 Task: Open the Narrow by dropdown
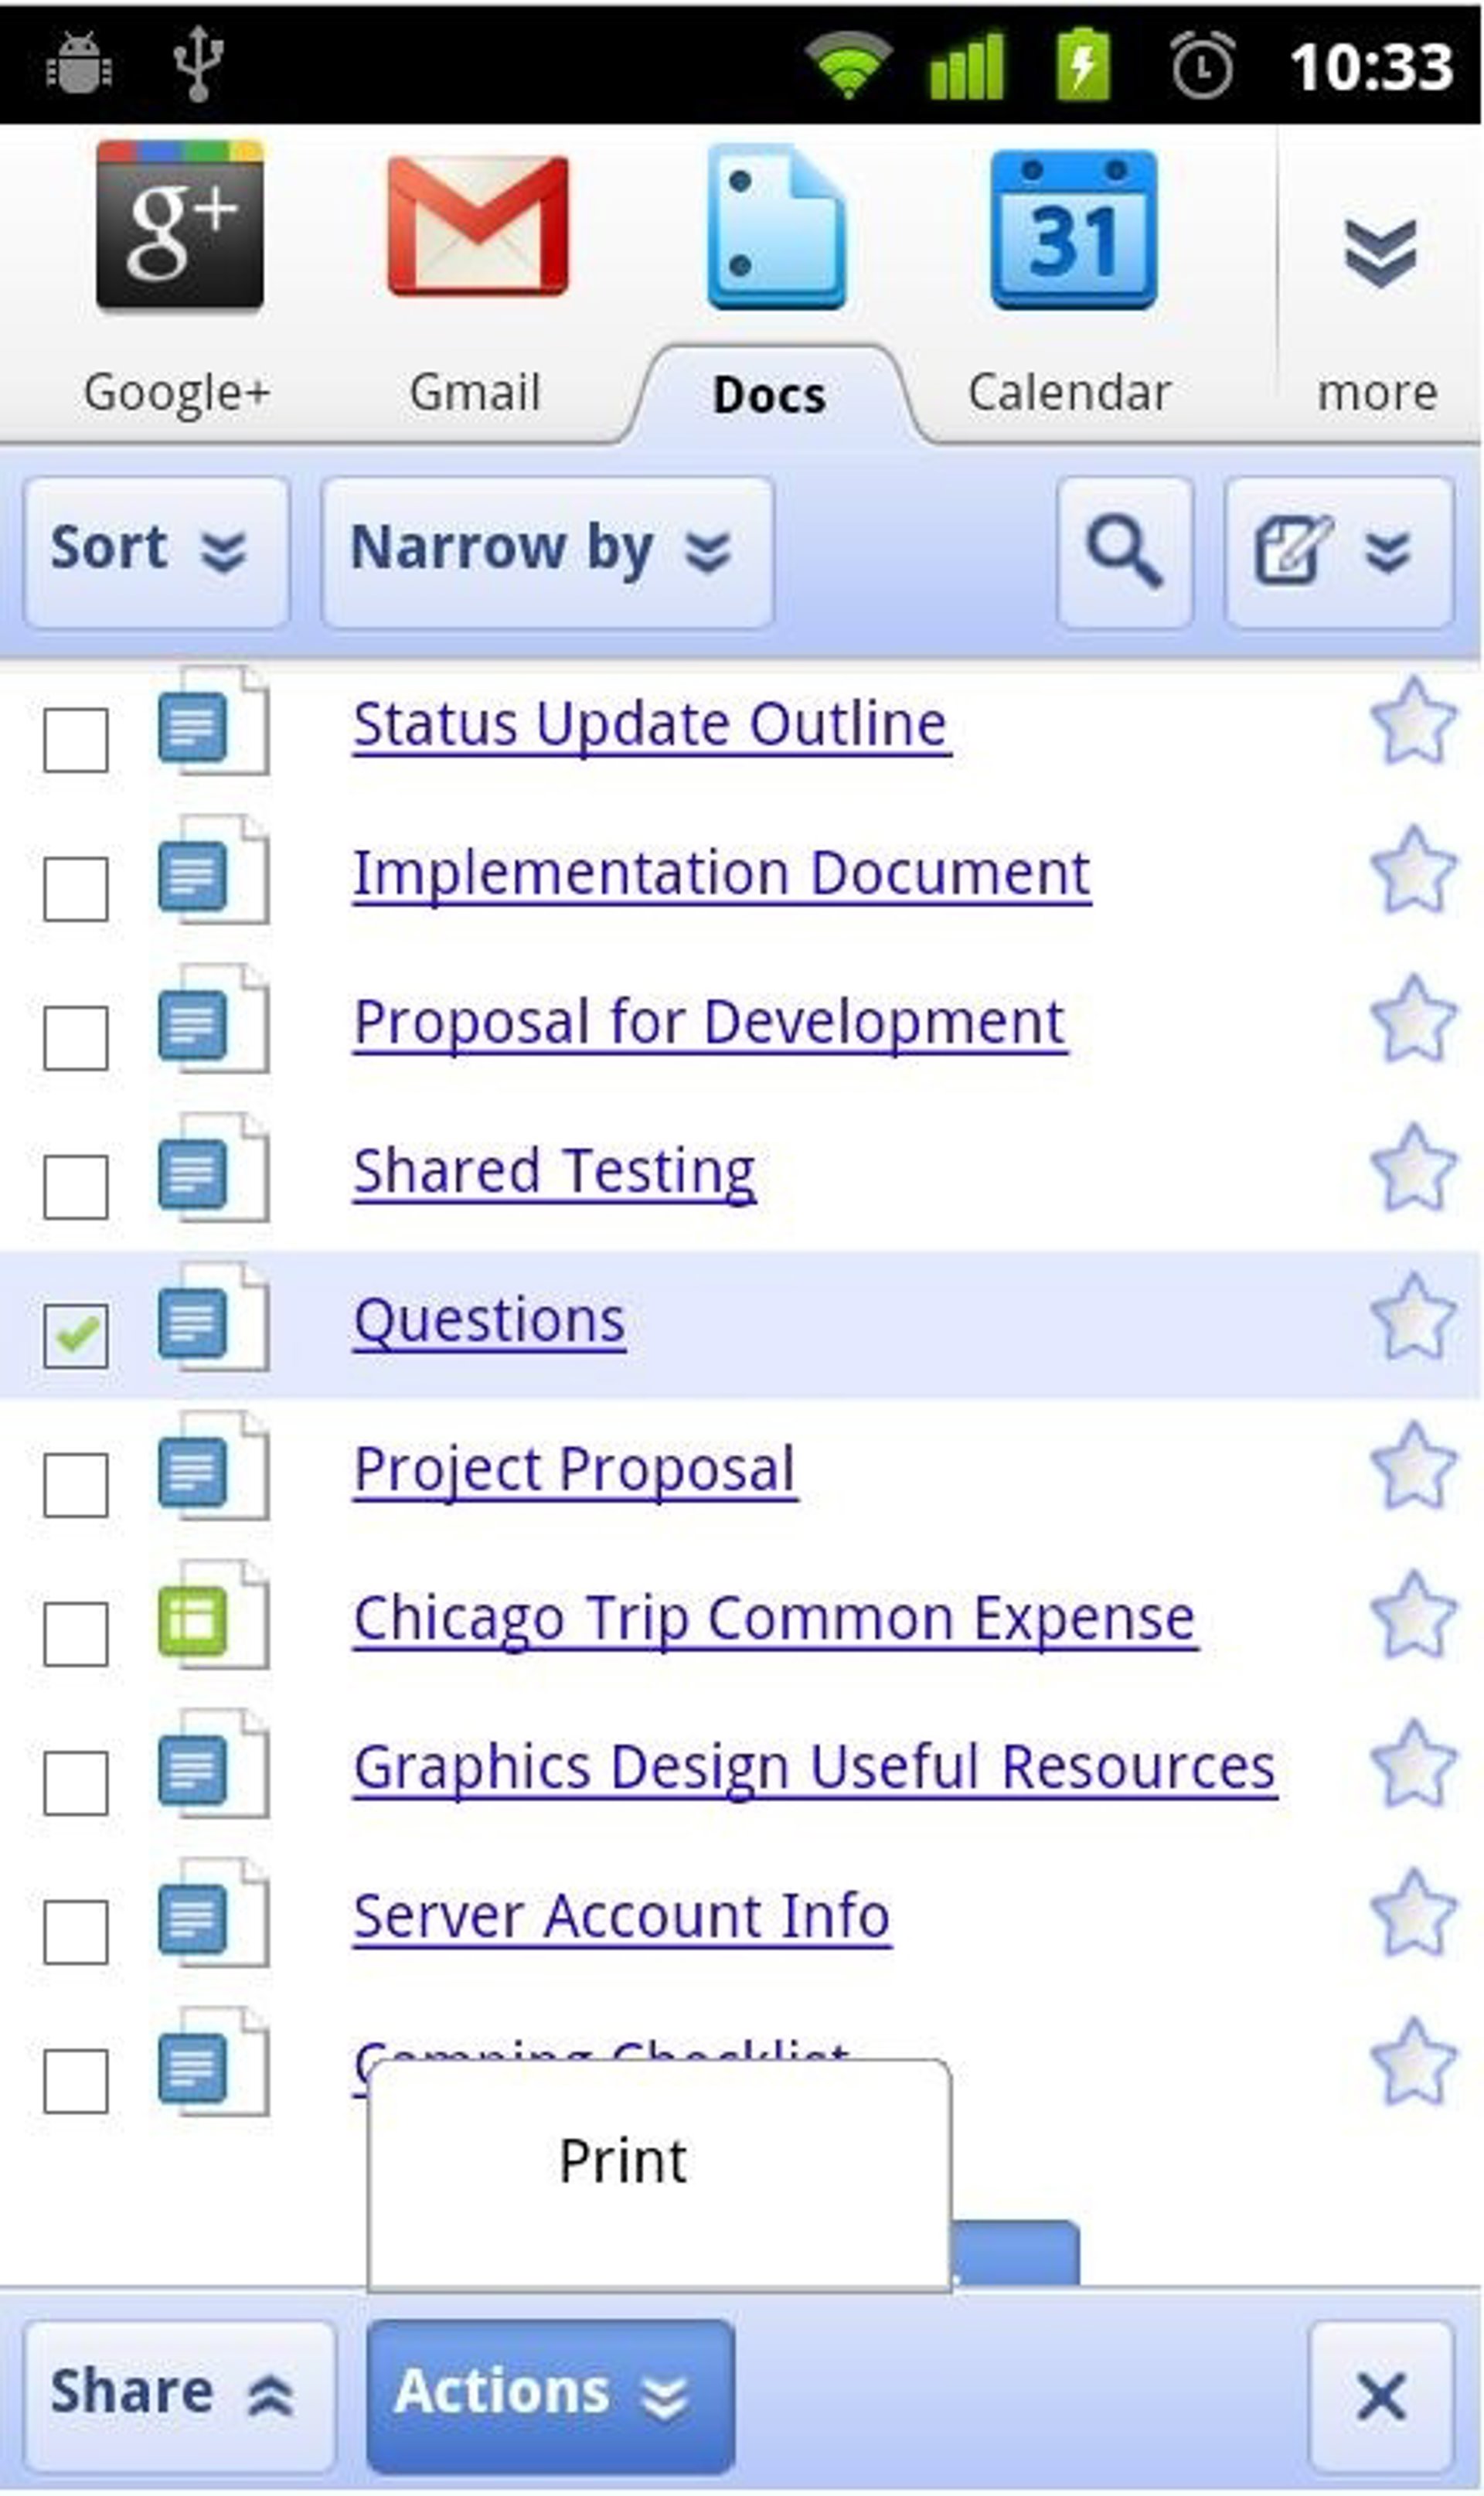pos(546,551)
